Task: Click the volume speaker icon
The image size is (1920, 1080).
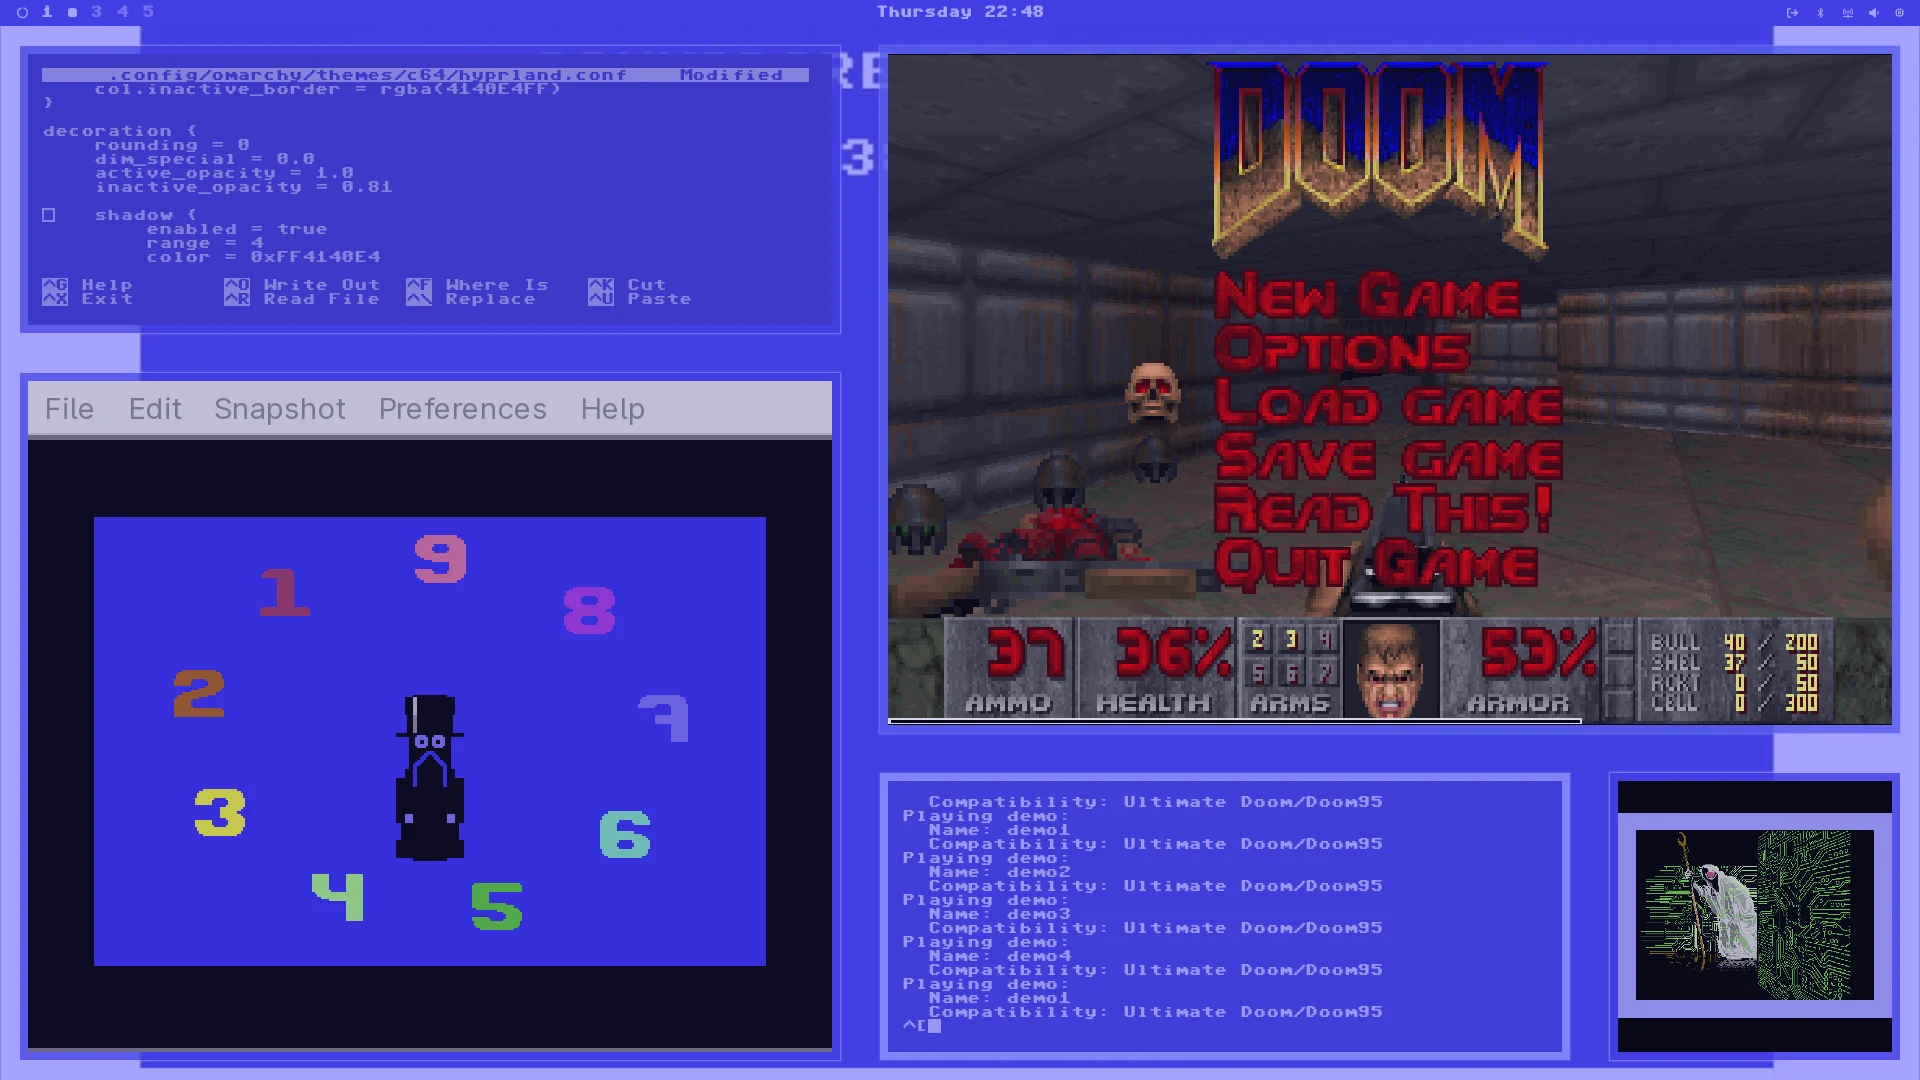Action: [x=1873, y=12]
